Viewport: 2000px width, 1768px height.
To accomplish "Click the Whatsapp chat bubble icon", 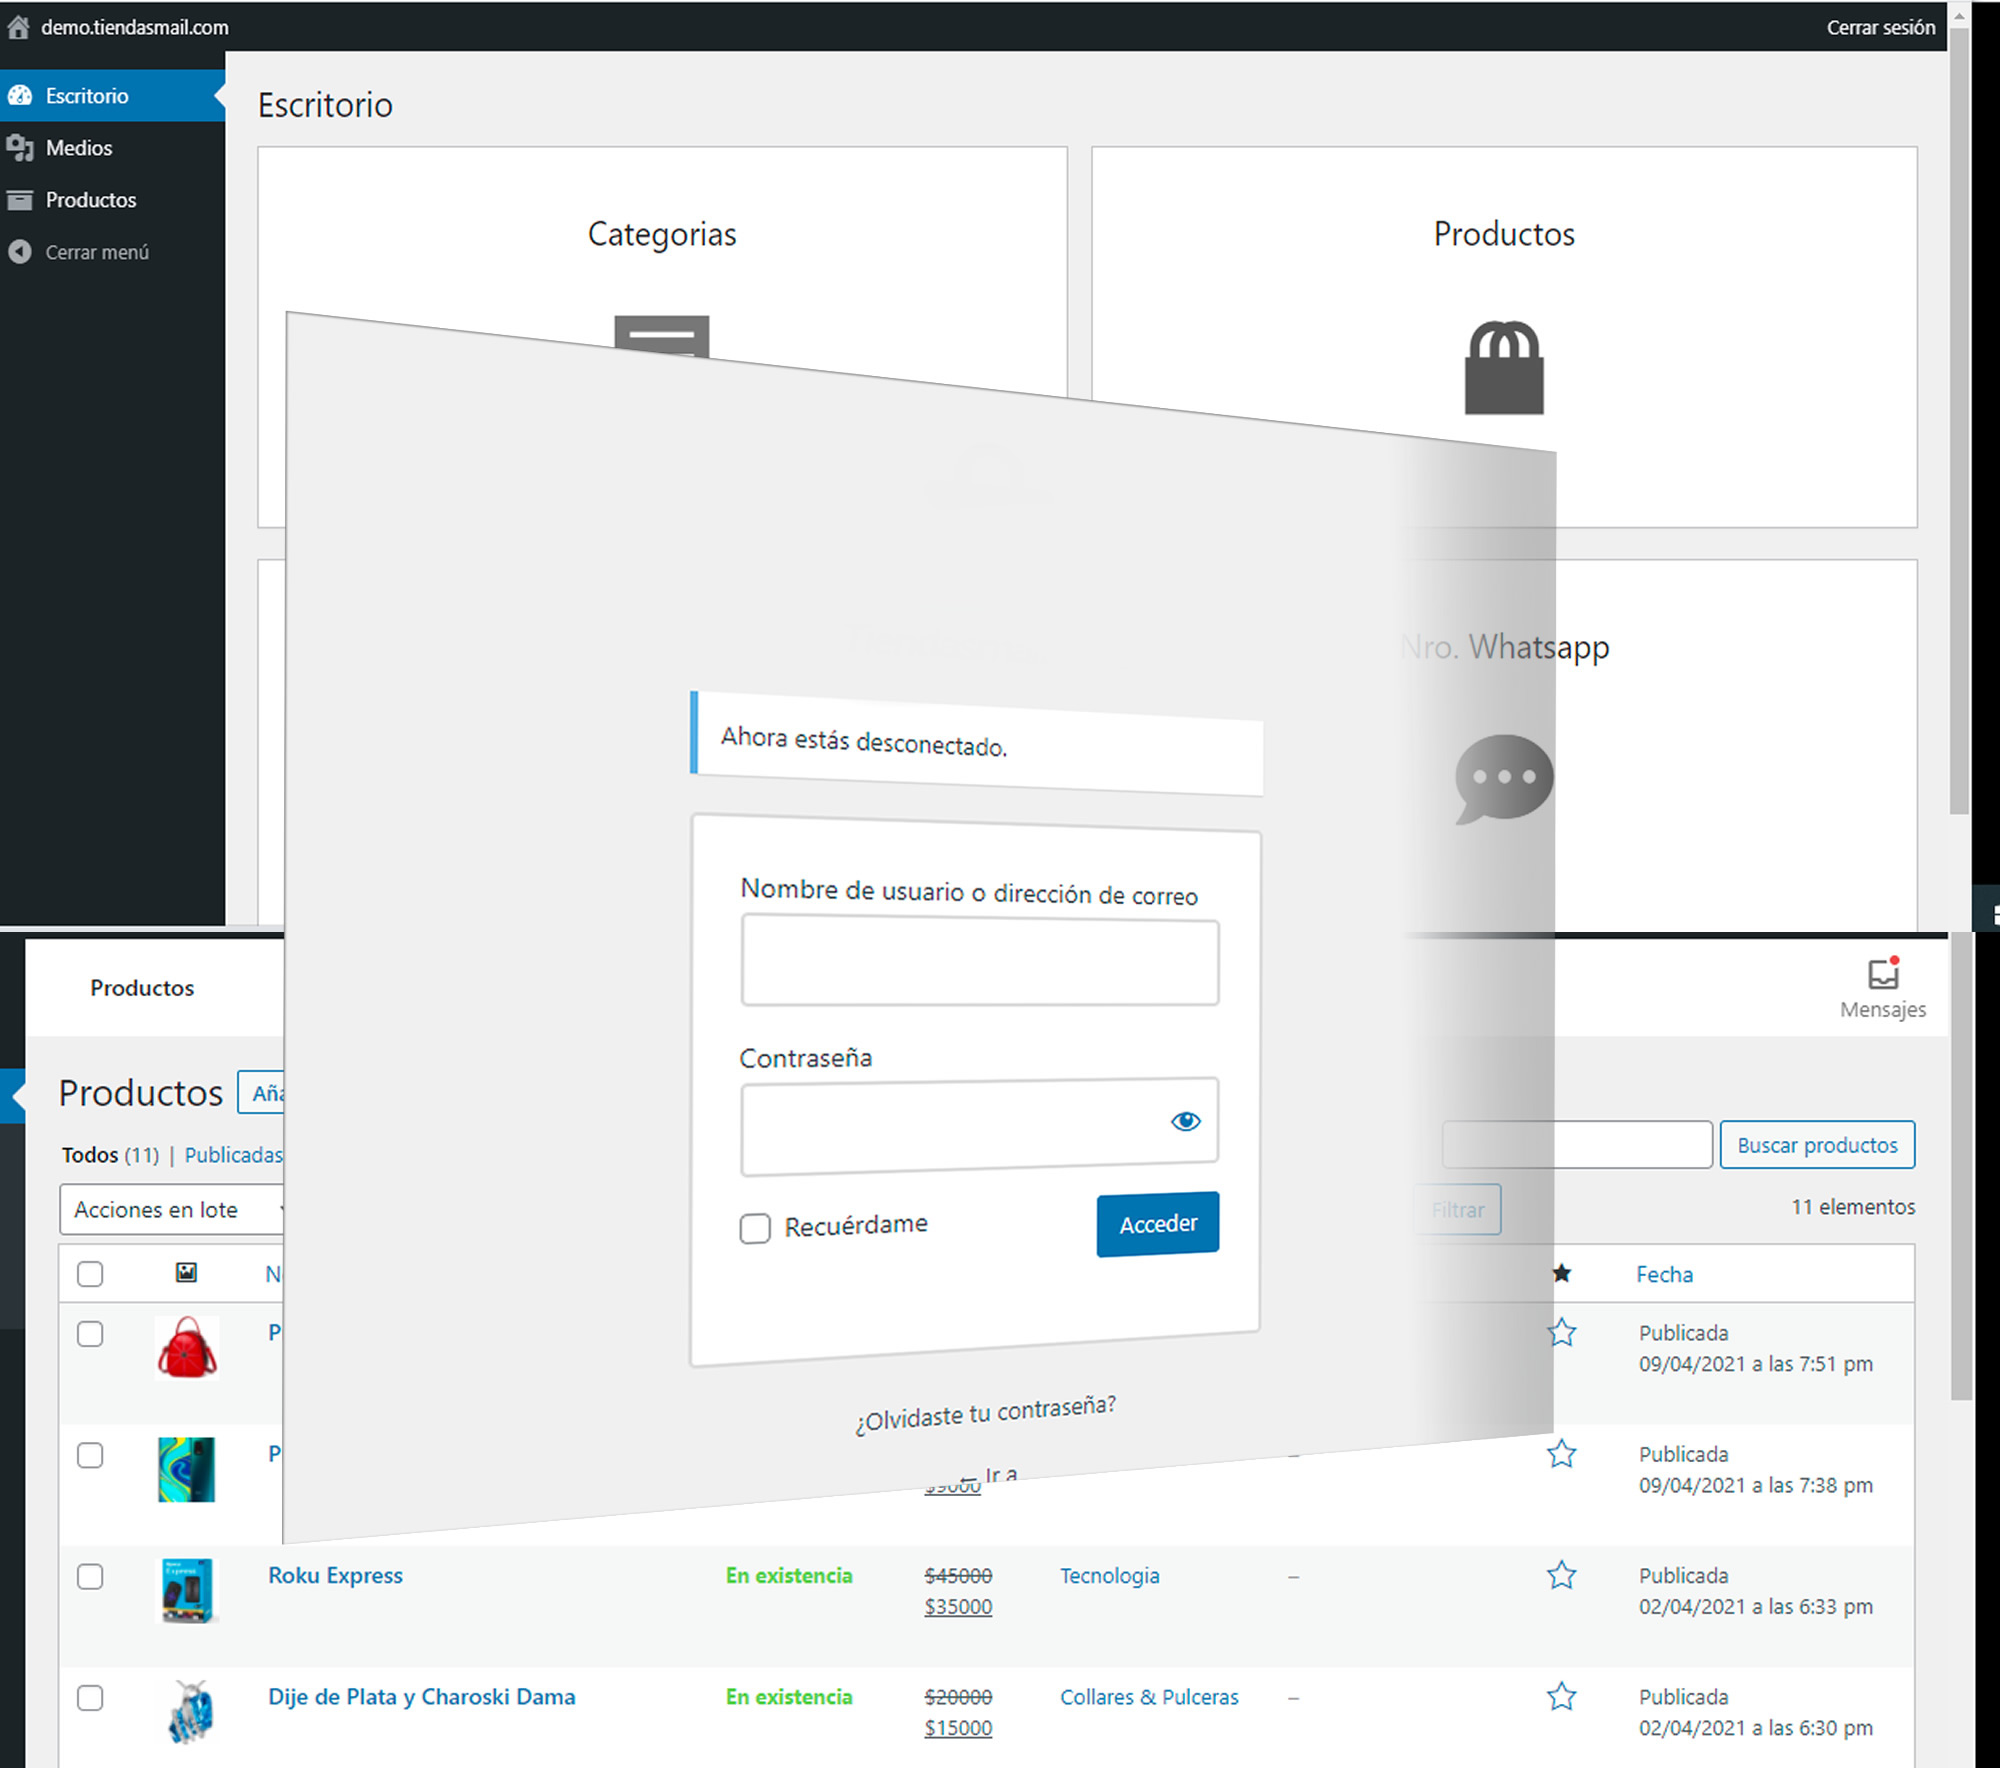I will [1504, 778].
